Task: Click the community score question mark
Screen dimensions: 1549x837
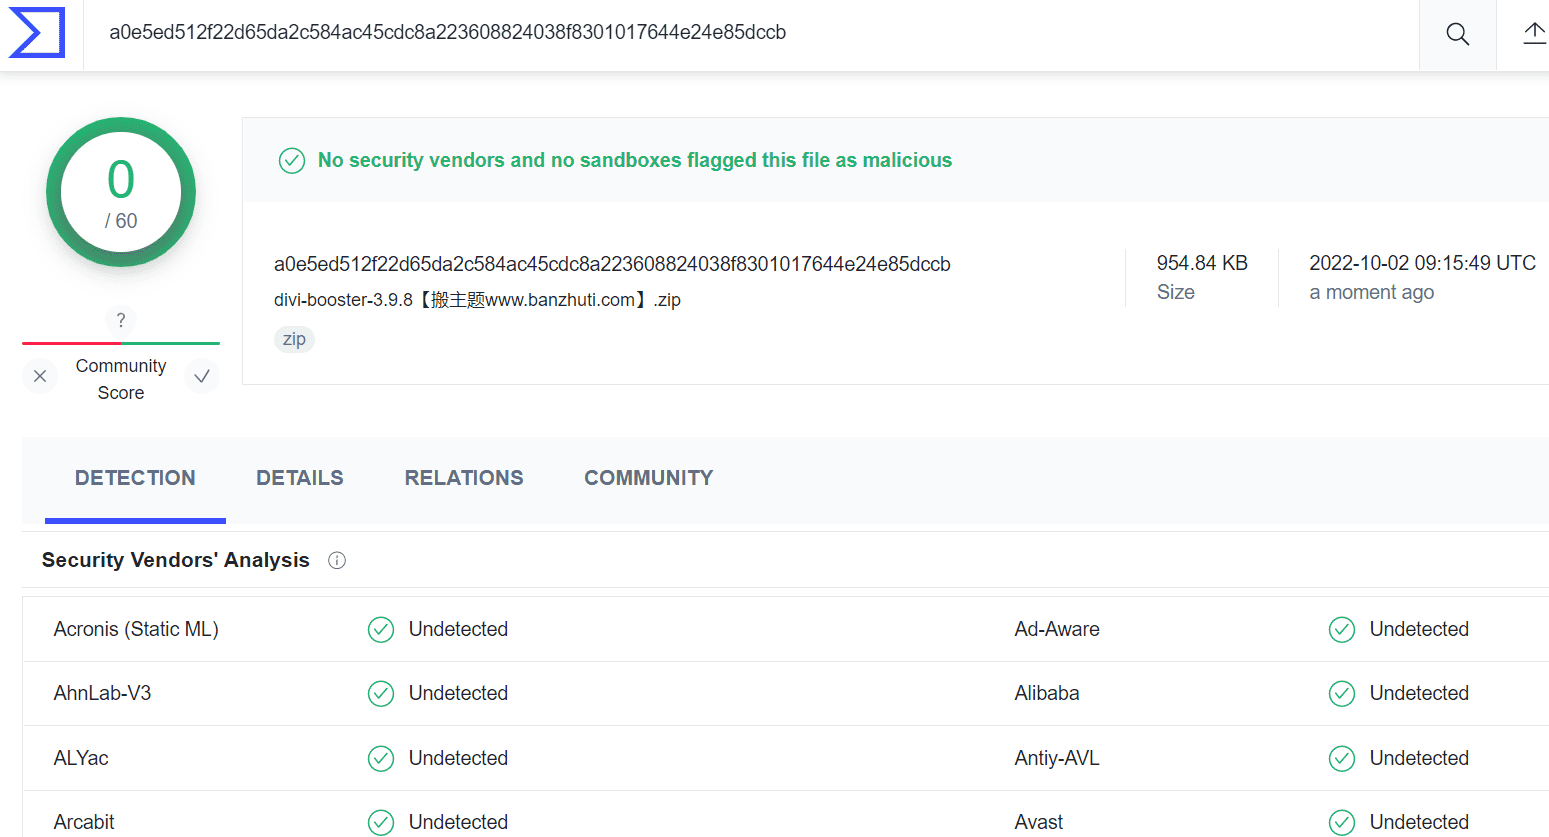Action: (x=121, y=320)
